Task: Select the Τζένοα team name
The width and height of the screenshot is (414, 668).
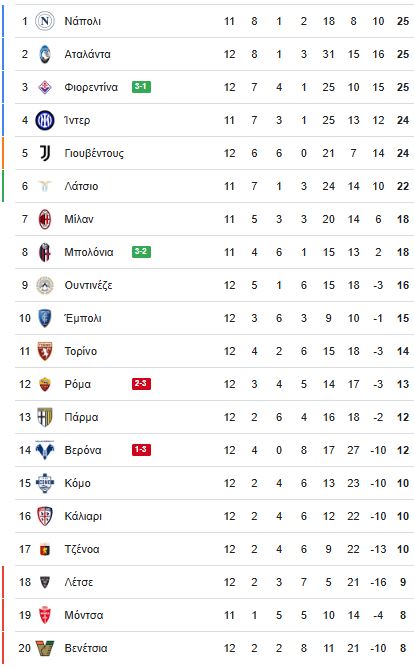Action: [x=82, y=549]
